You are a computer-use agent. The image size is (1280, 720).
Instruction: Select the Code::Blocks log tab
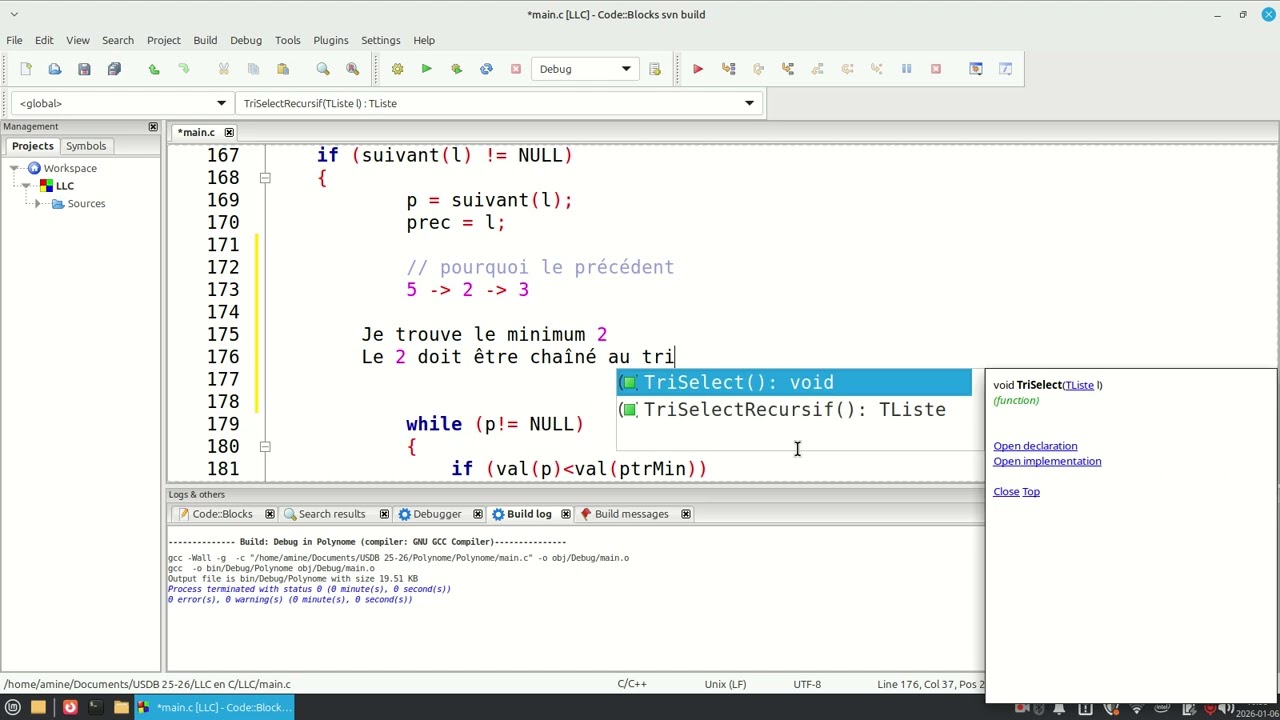click(x=222, y=514)
